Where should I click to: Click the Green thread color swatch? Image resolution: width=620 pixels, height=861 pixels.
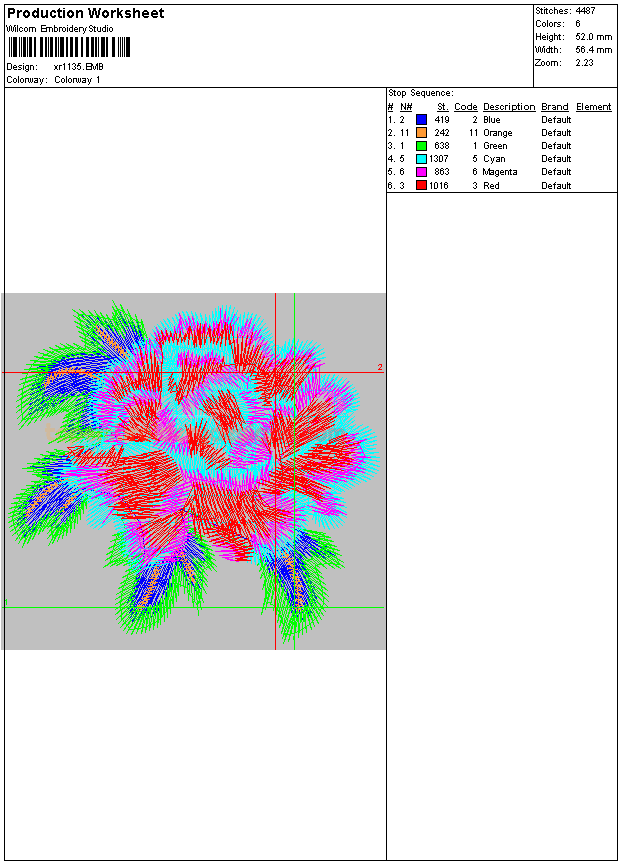421,146
